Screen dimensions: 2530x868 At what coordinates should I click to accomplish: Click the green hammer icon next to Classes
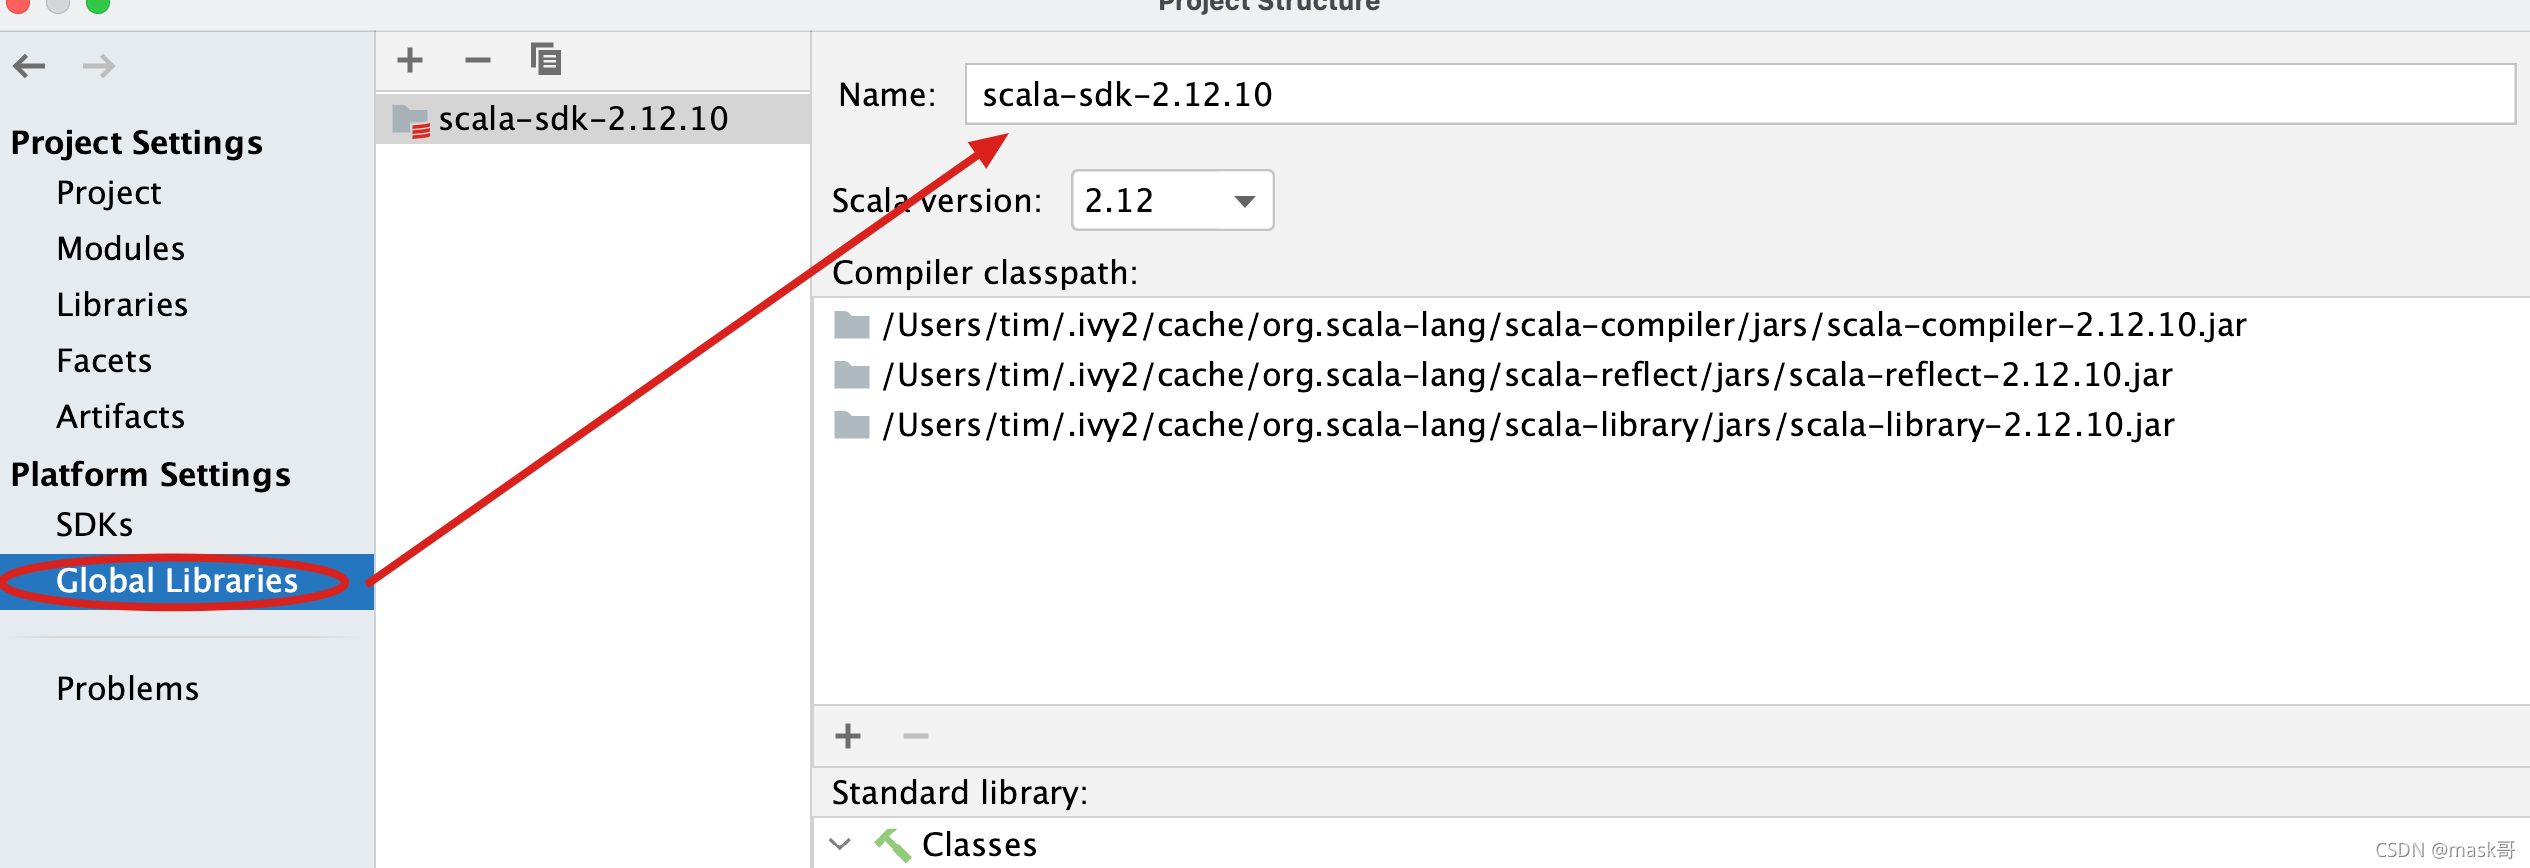click(x=895, y=843)
